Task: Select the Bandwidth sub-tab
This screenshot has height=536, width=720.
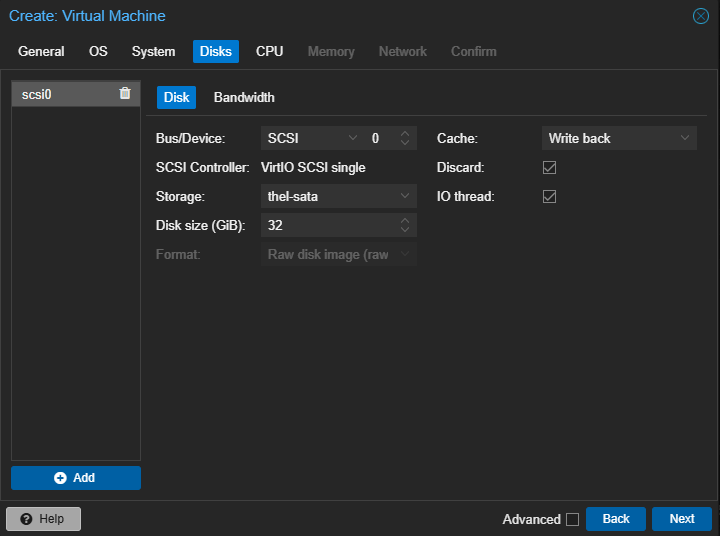Action: 244,97
